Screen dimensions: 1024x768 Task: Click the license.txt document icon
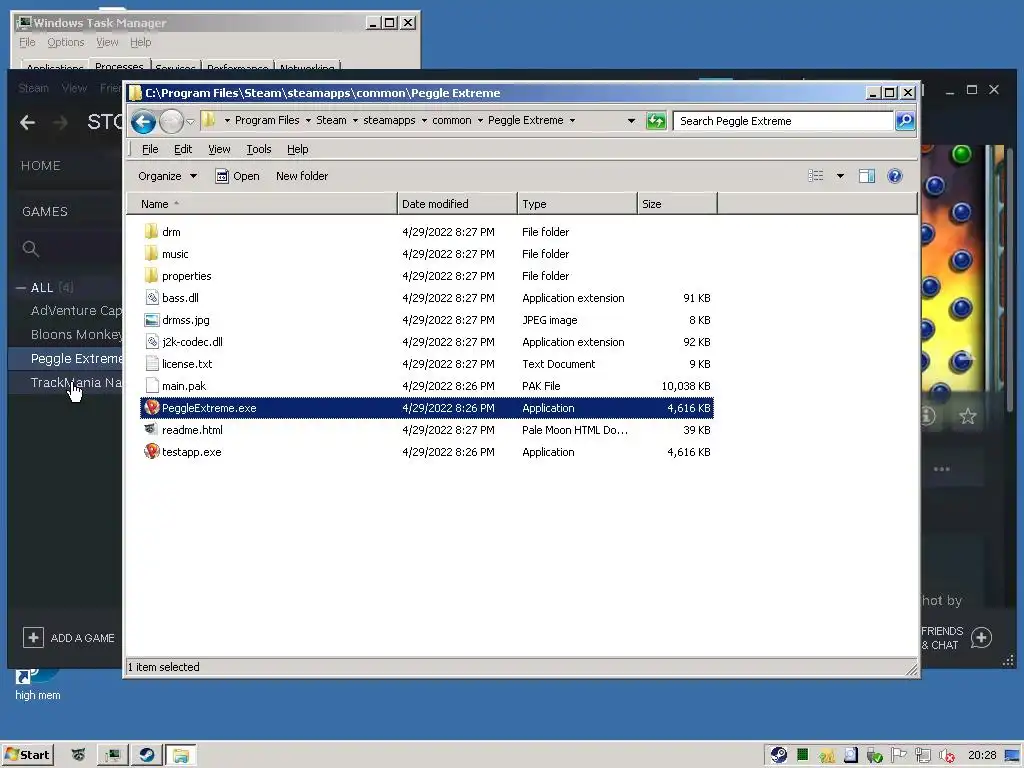point(152,364)
